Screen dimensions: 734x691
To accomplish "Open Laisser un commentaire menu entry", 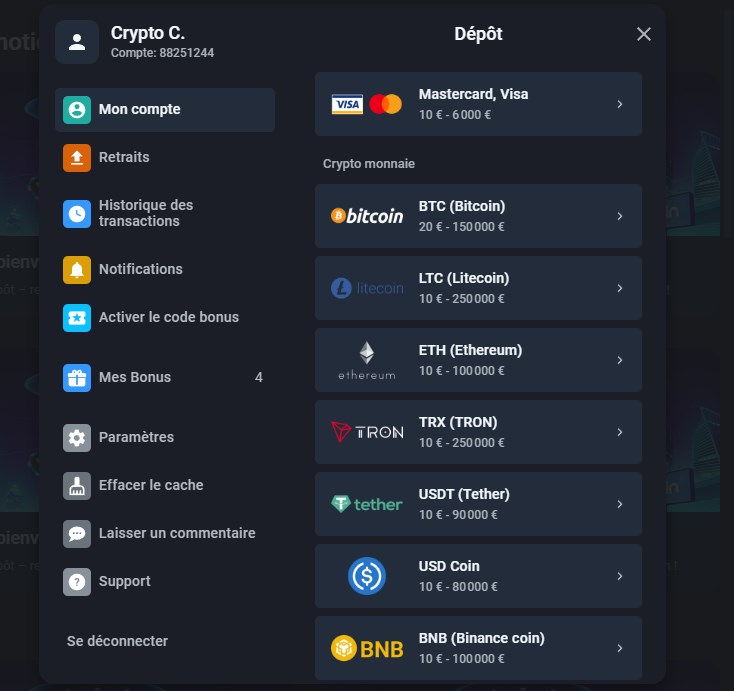I will pyautogui.click(x=176, y=534).
